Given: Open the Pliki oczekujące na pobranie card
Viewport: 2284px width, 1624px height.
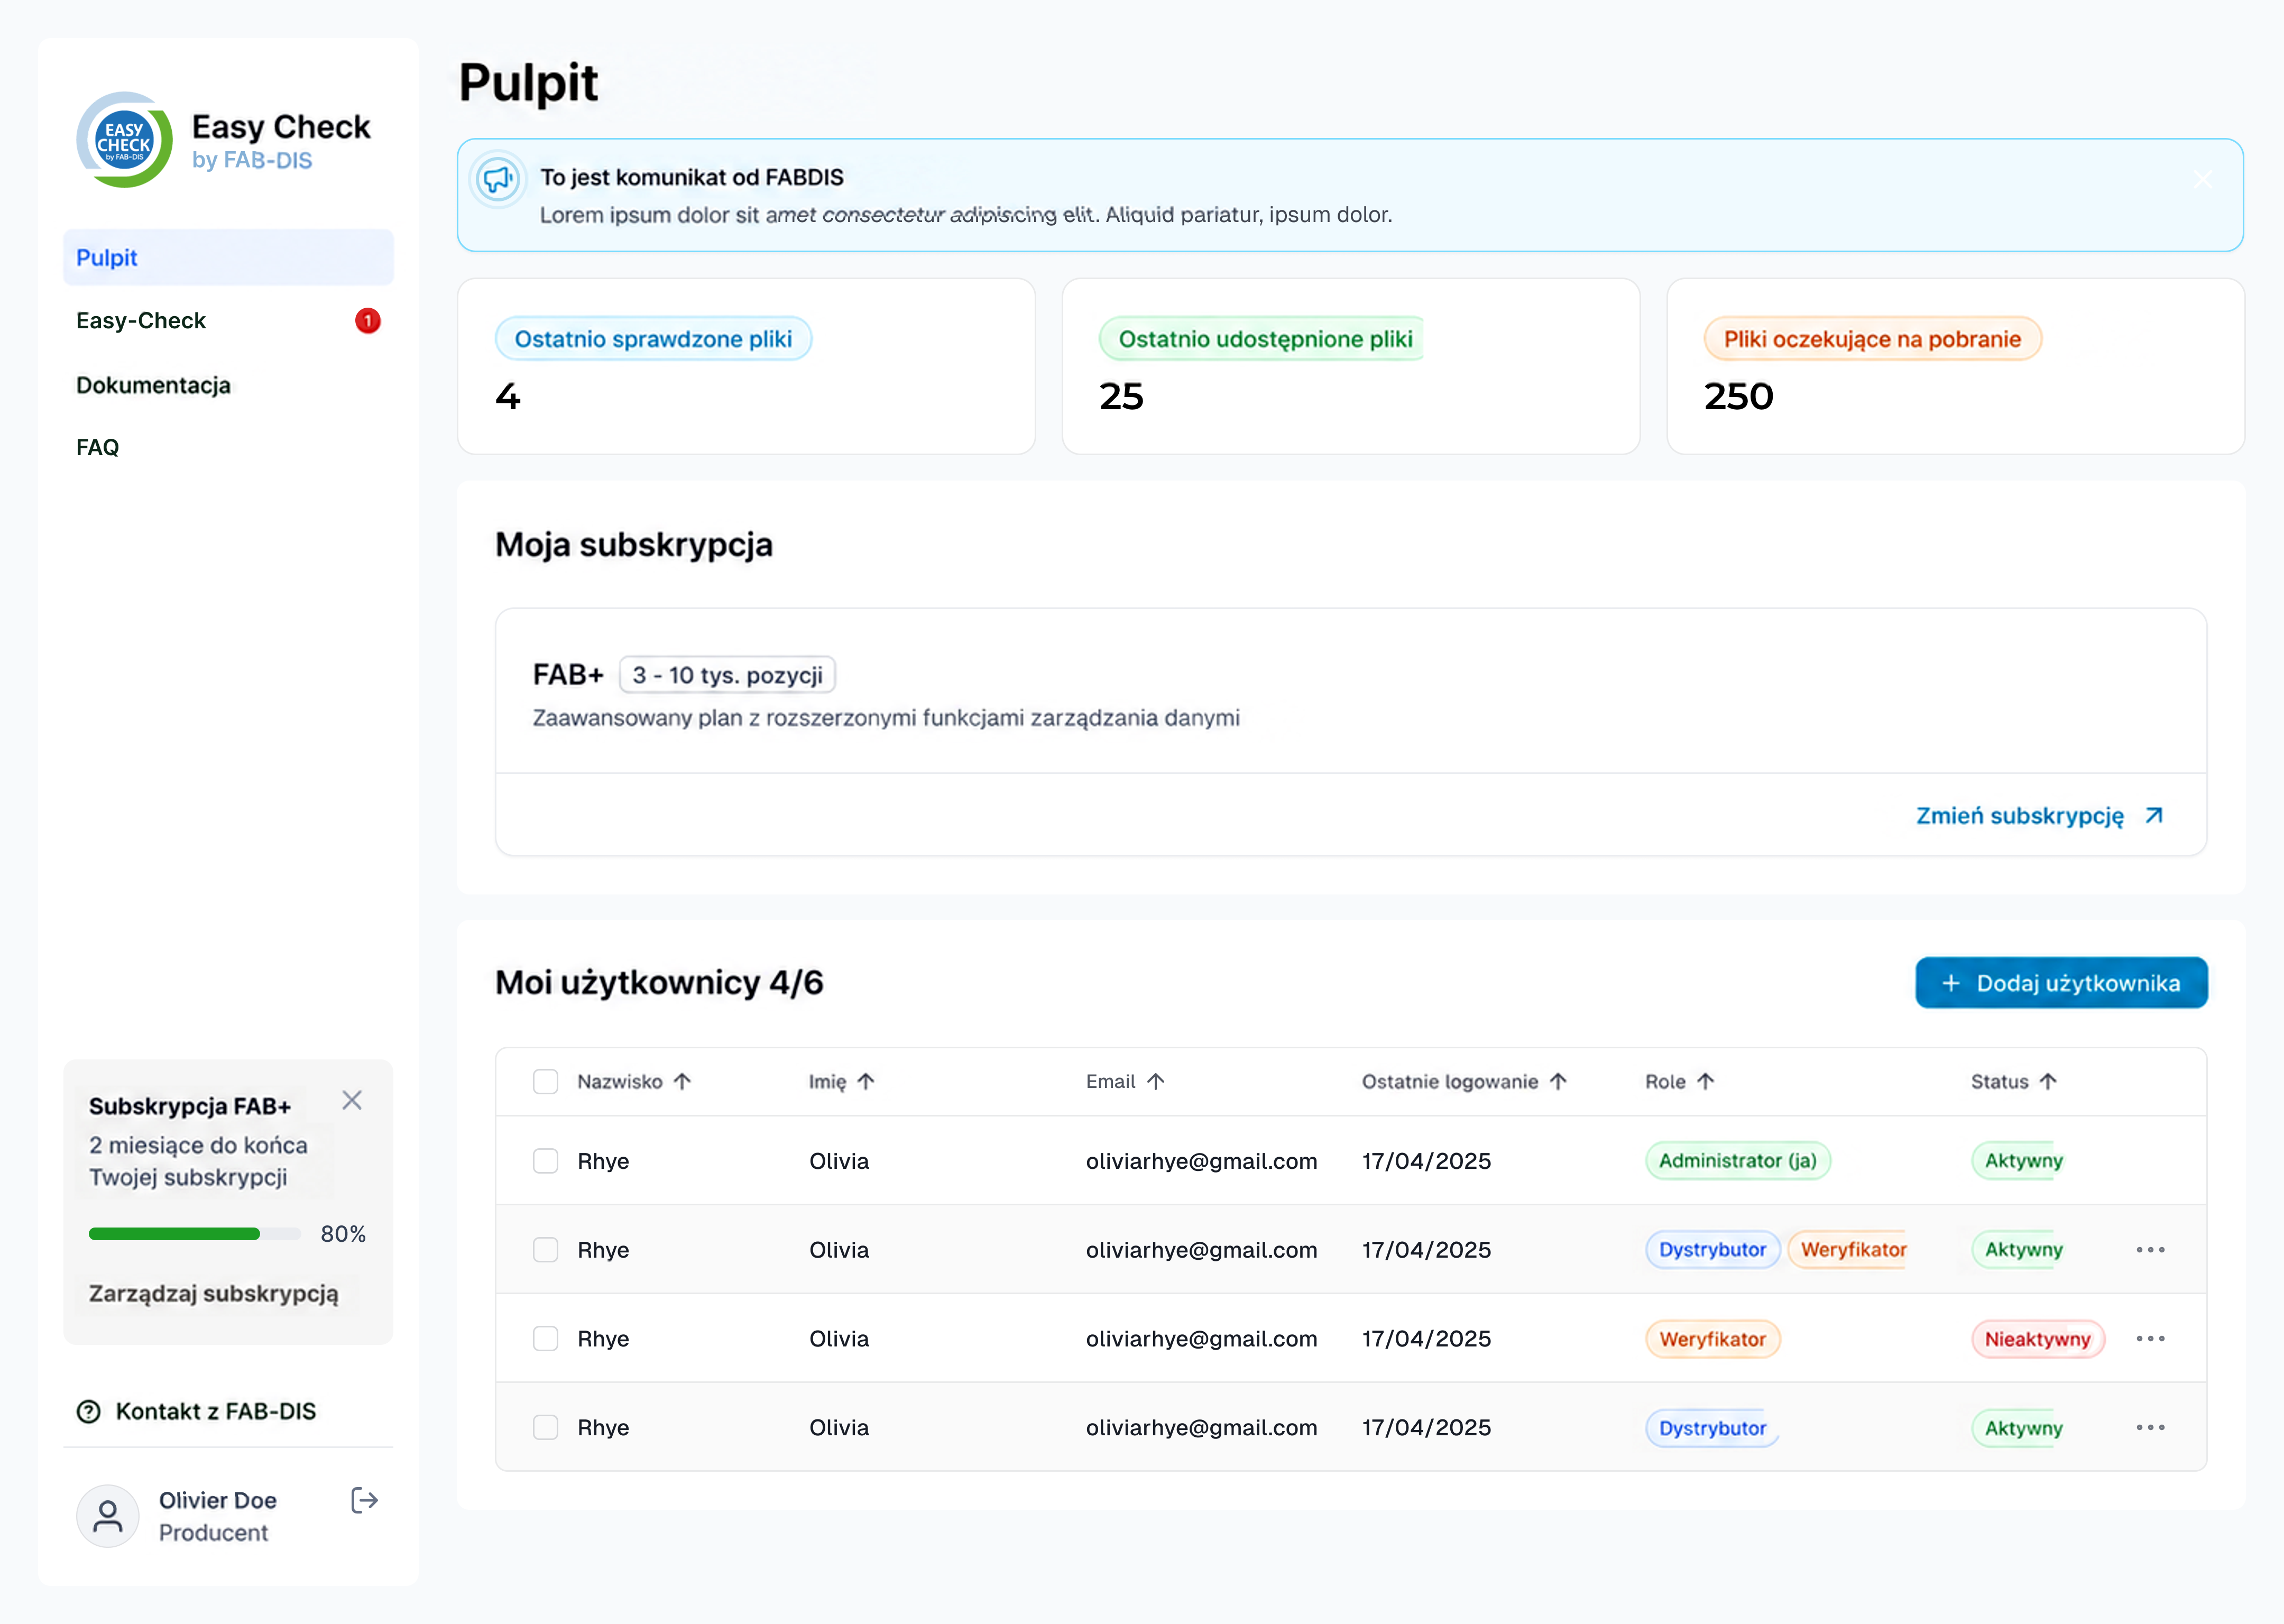Looking at the screenshot, I should tap(1956, 366).
